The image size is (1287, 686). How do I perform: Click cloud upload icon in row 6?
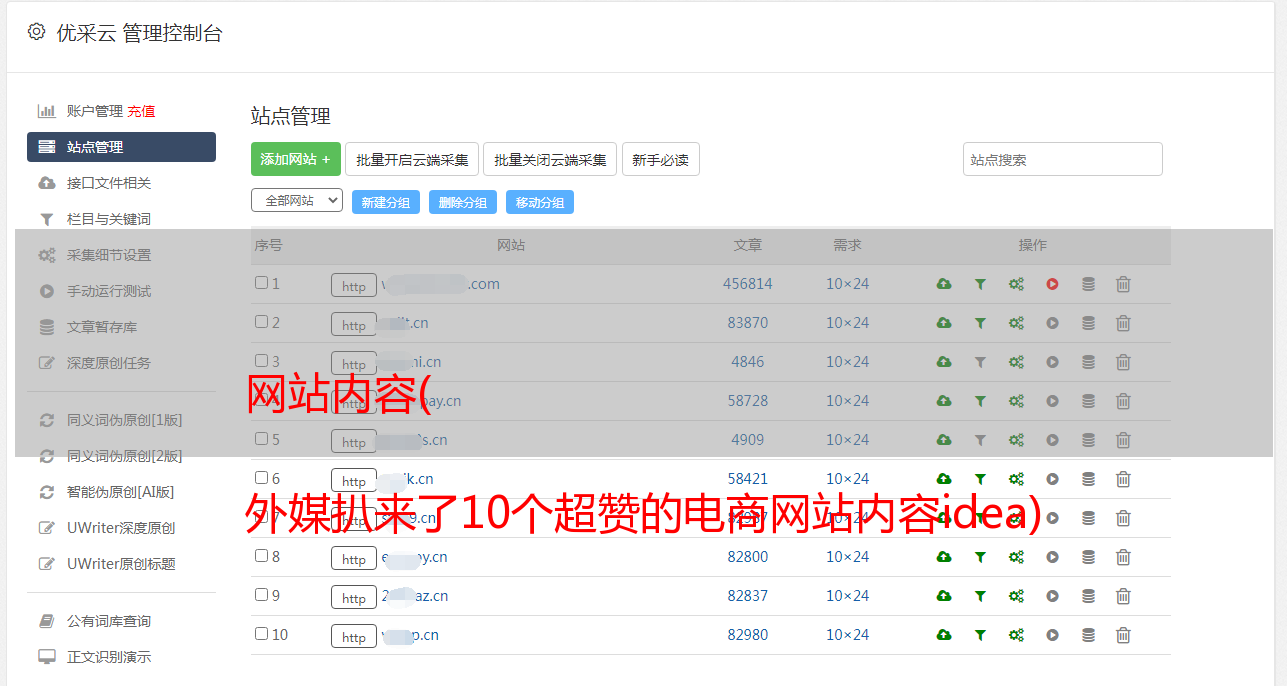(944, 479)
